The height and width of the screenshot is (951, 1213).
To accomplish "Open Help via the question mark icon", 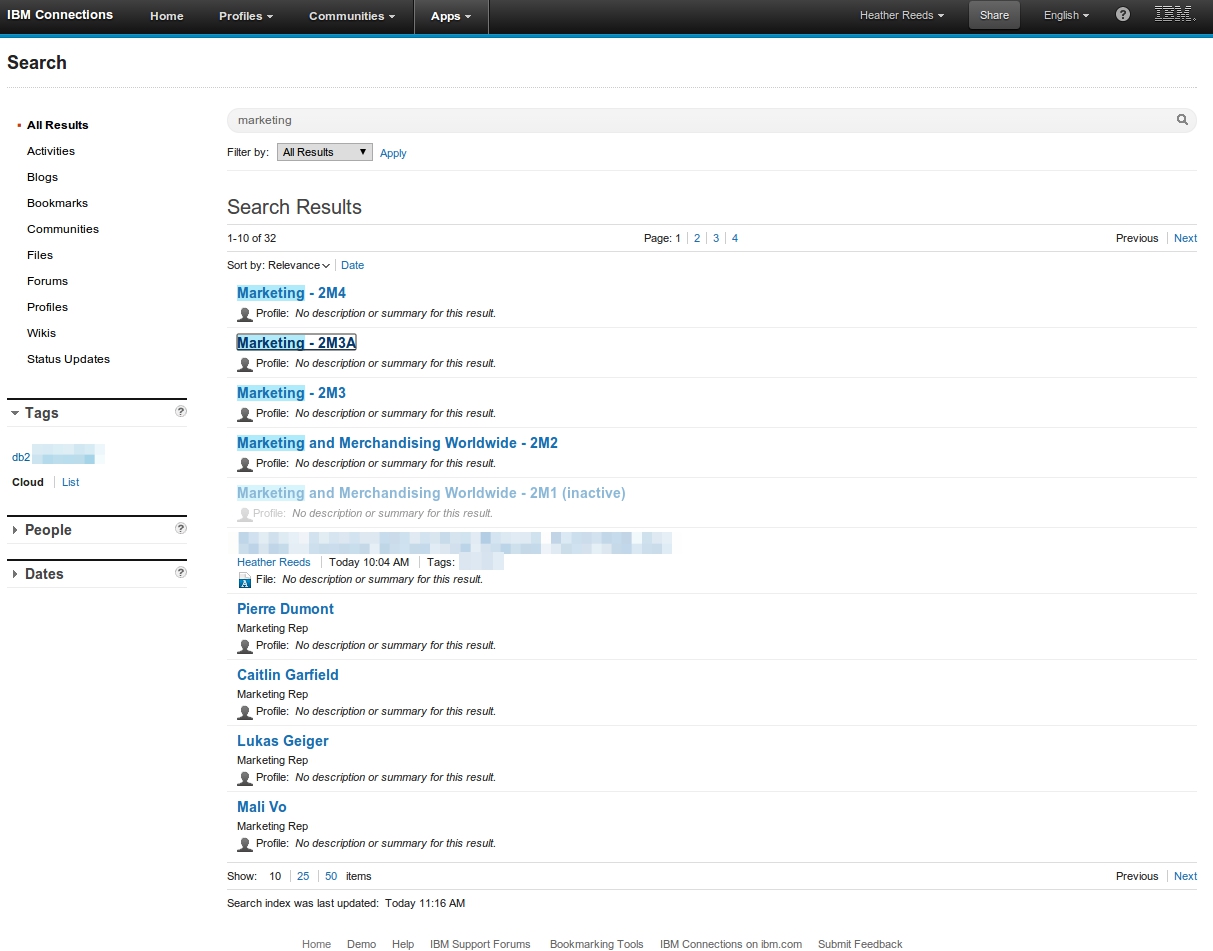I will tap(1122, 14).
